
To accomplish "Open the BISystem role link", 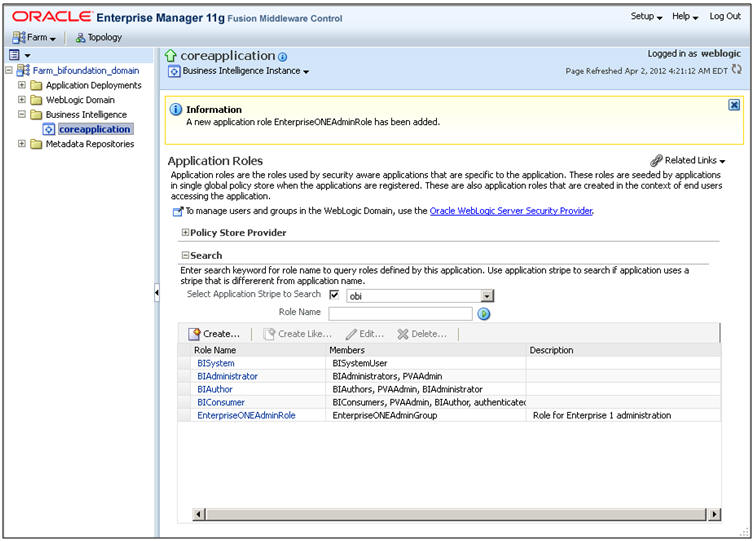I will coord(216,363).
